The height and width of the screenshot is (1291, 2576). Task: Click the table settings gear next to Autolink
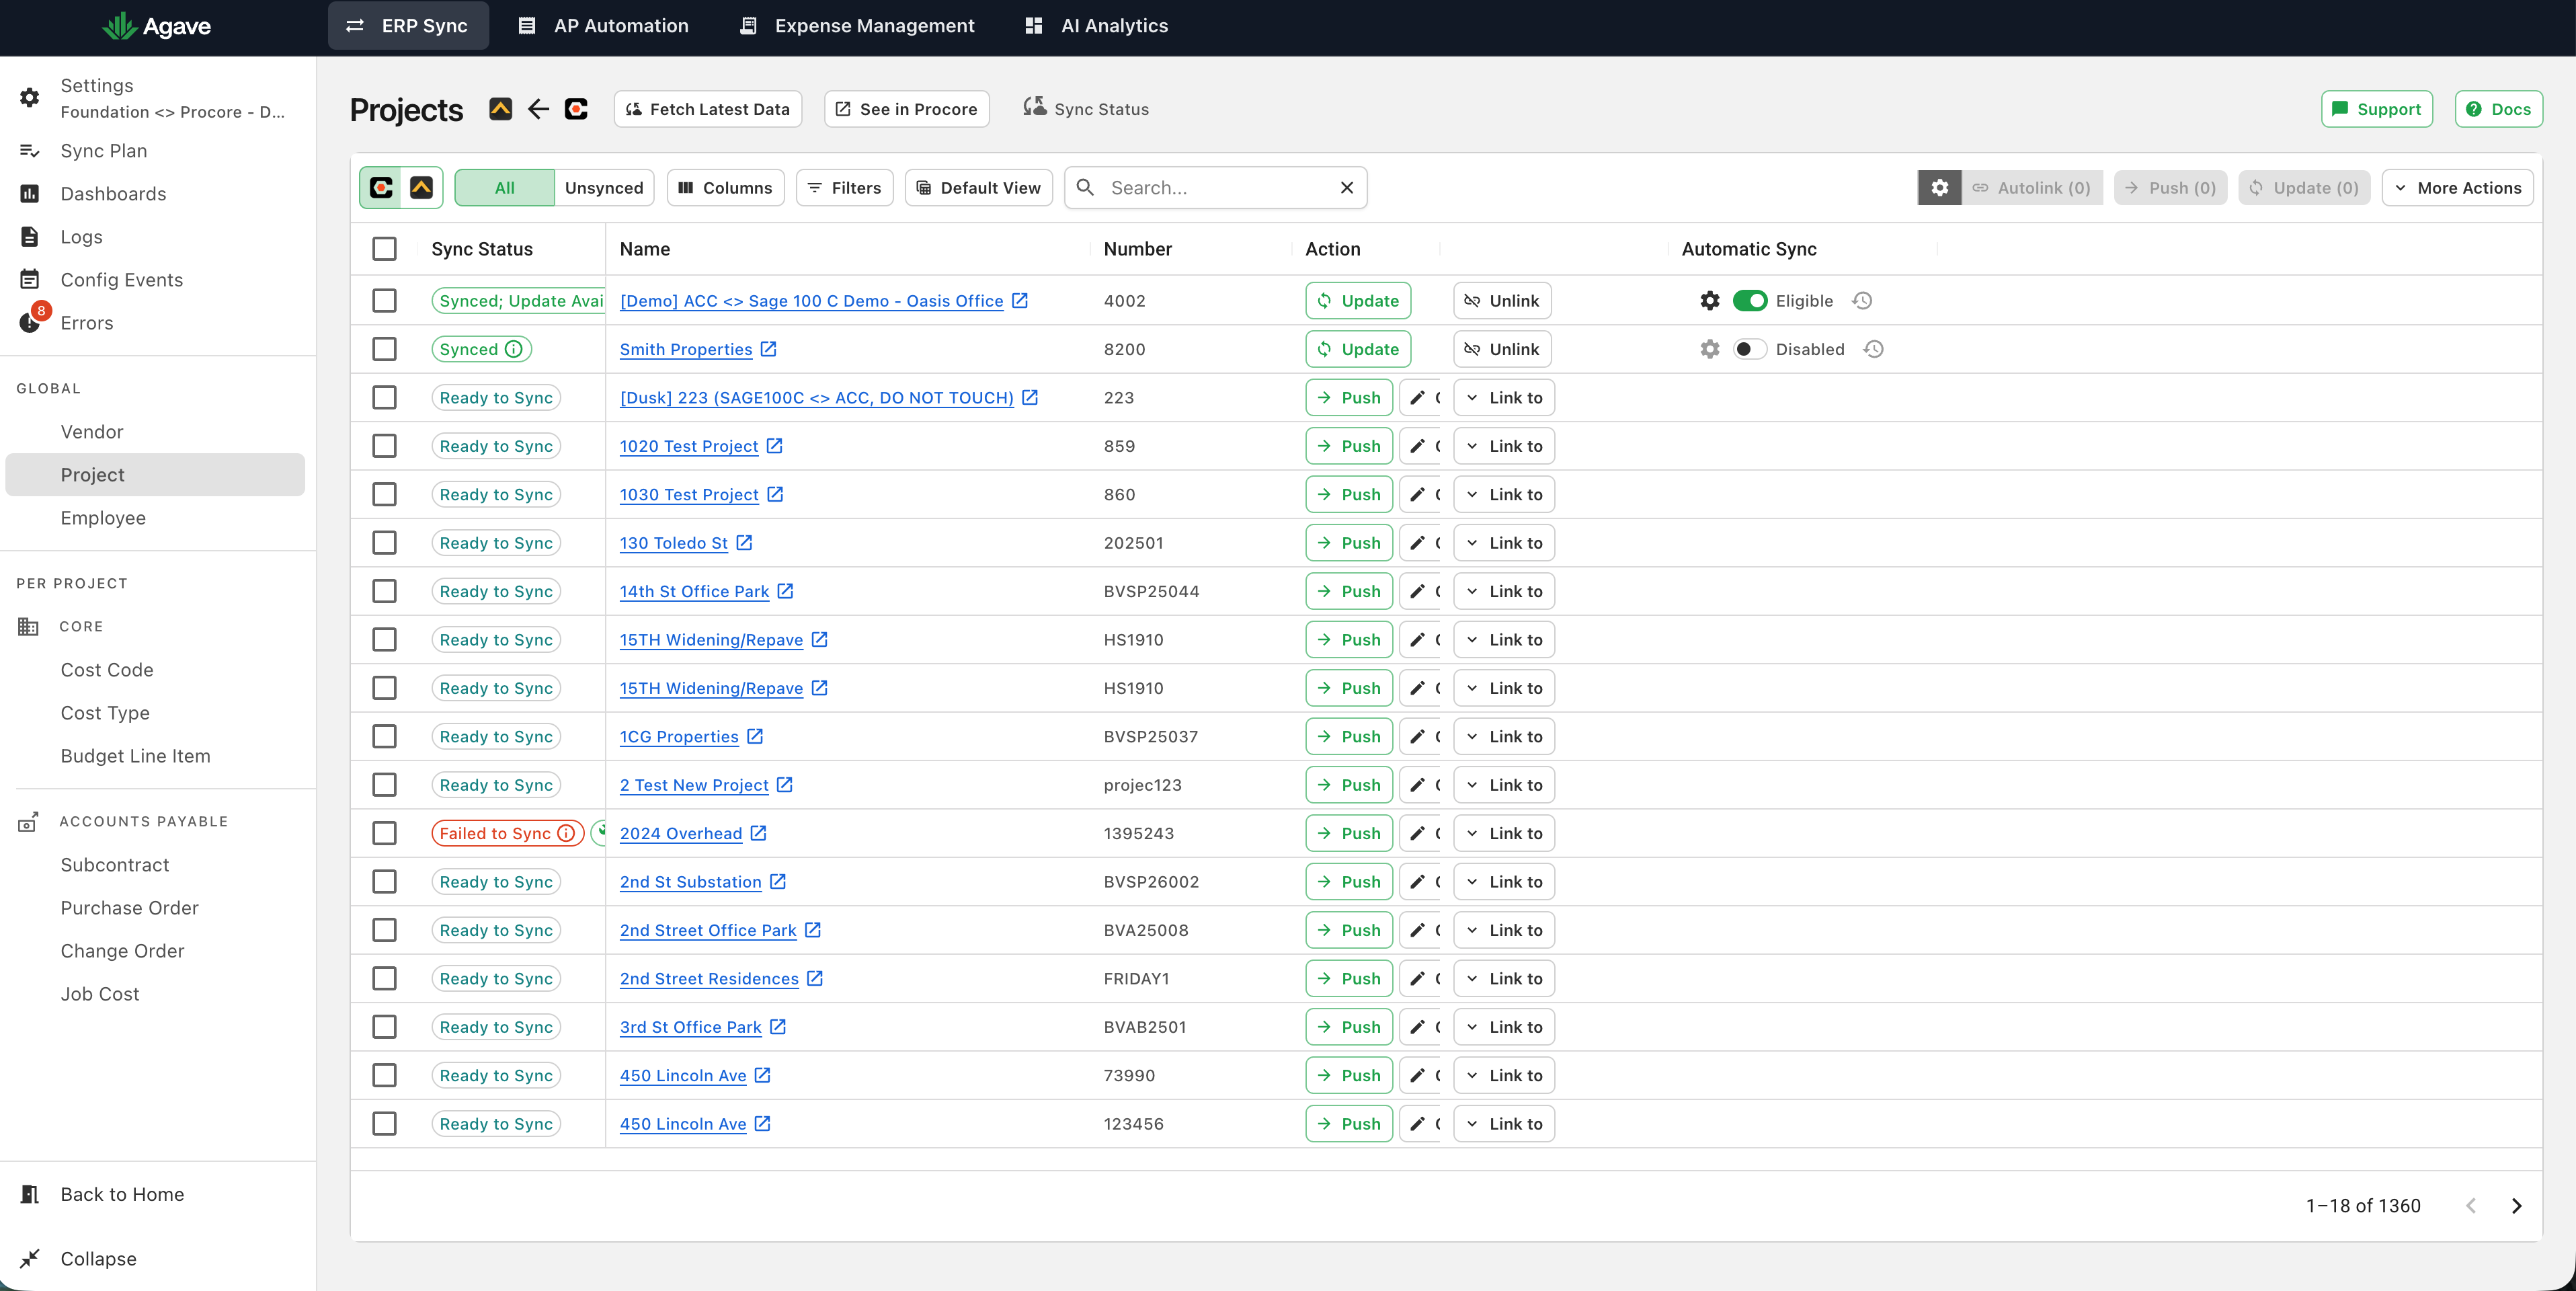1939,188
